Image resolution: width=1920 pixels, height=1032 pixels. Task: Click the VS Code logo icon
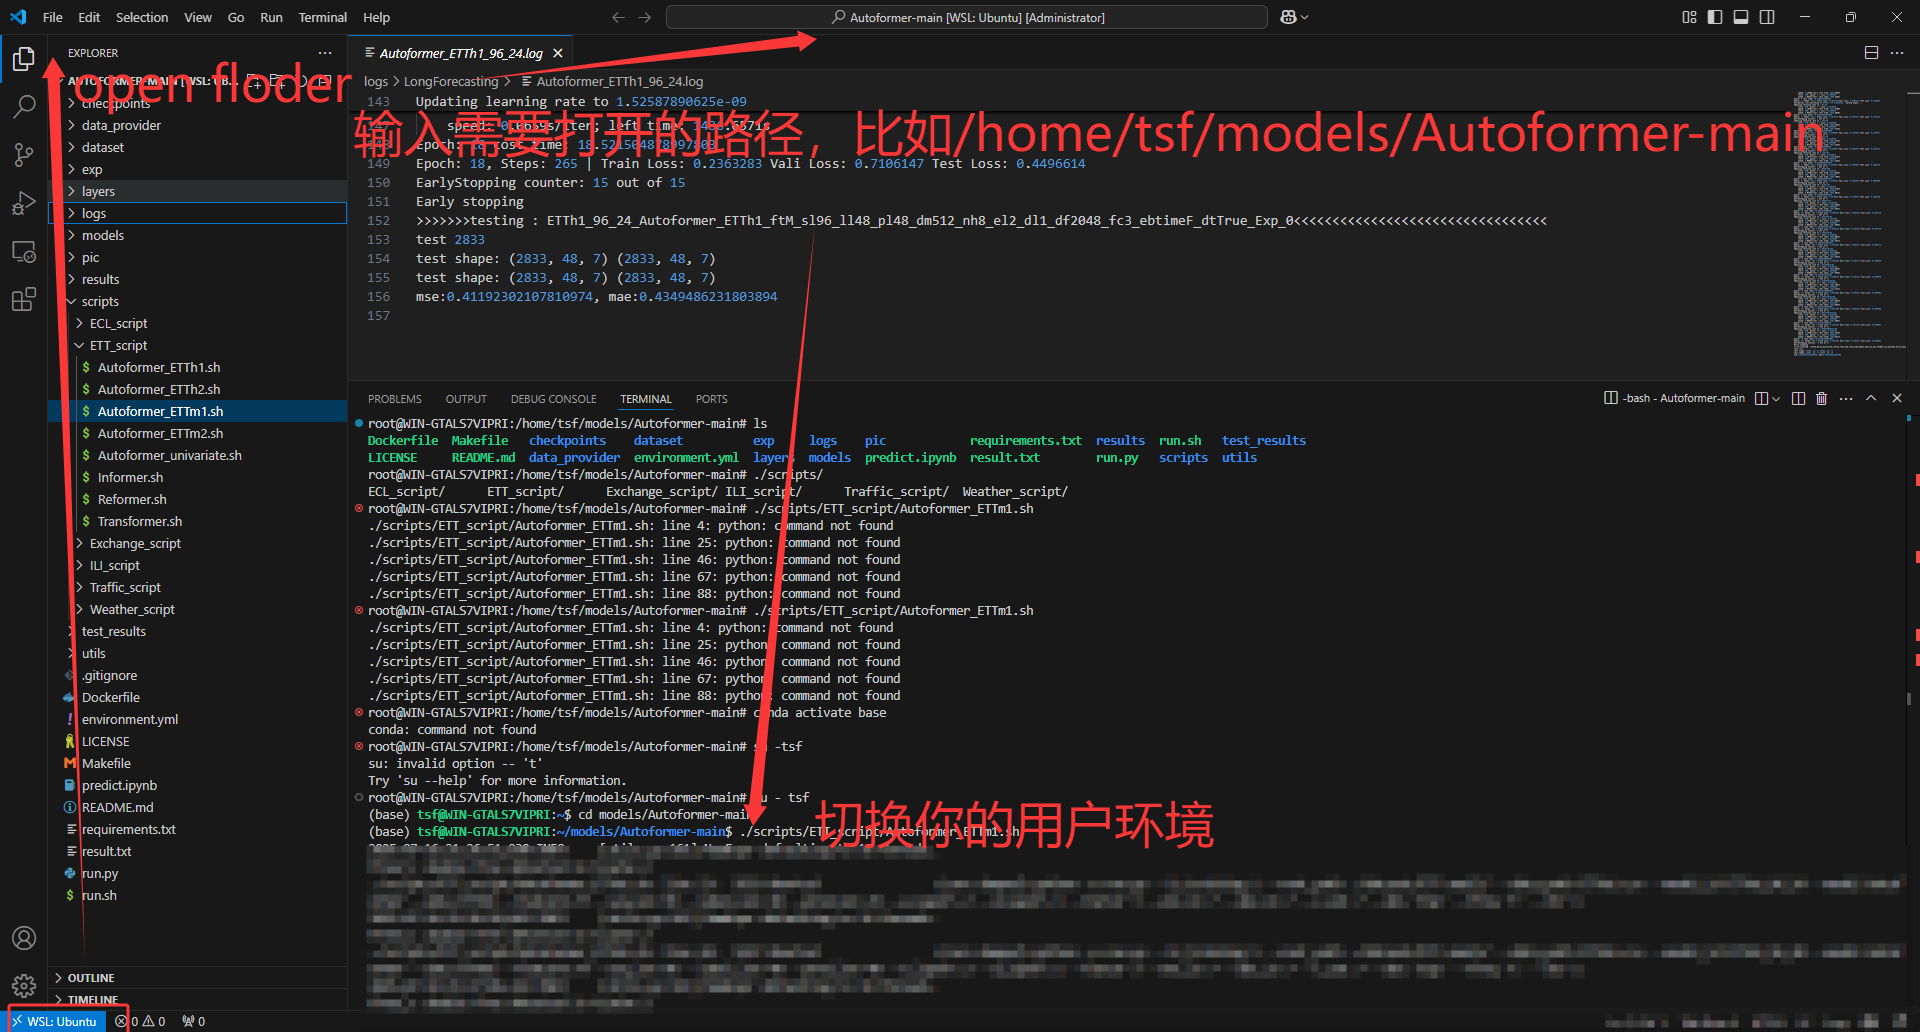pos(18,17)
